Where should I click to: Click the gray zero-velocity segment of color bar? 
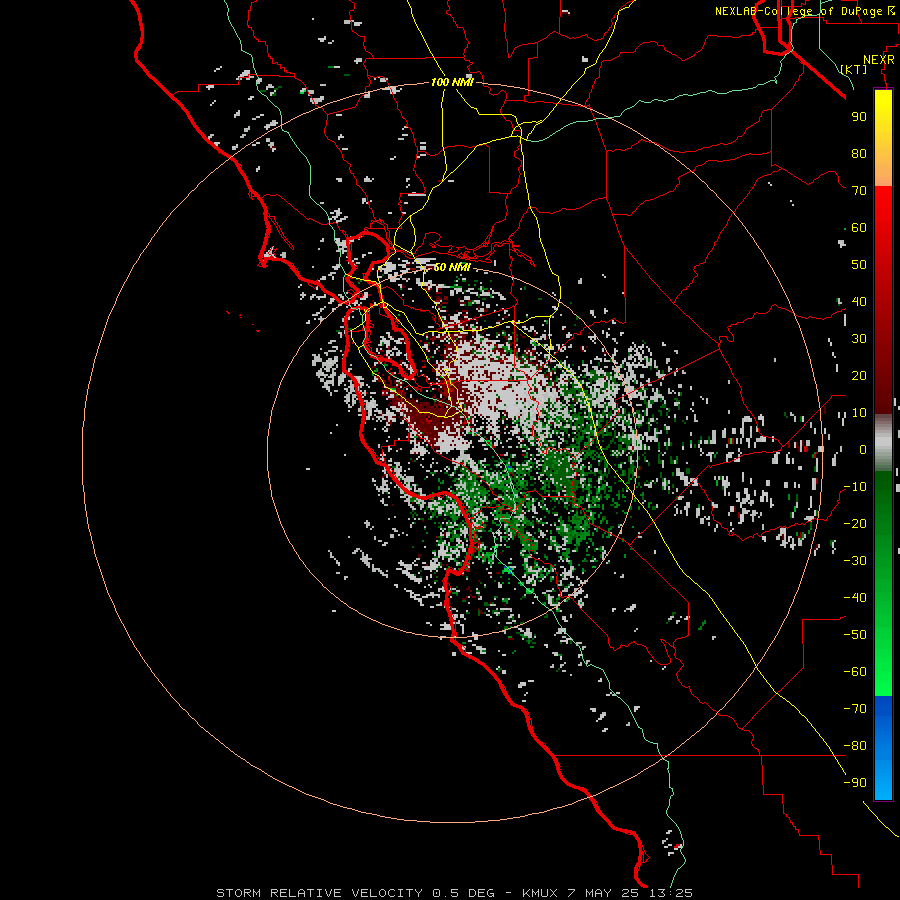(x=883, y=443)
